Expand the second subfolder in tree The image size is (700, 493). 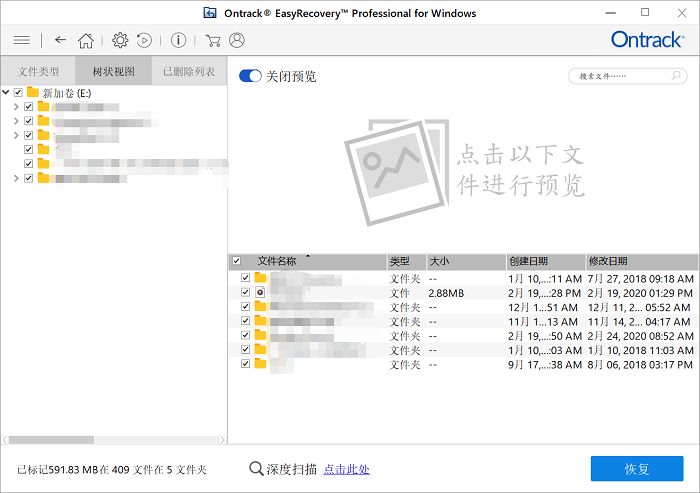pyautogui.click(x=16, y=121)
